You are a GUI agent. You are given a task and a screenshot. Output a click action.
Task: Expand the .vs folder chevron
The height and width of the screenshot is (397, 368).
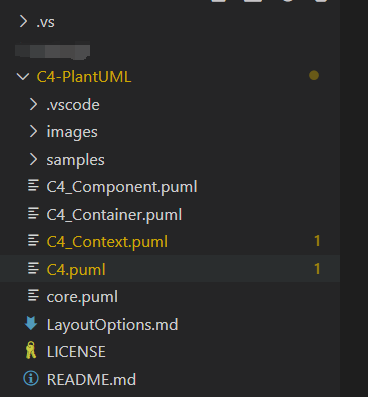(x=23, y=22)
